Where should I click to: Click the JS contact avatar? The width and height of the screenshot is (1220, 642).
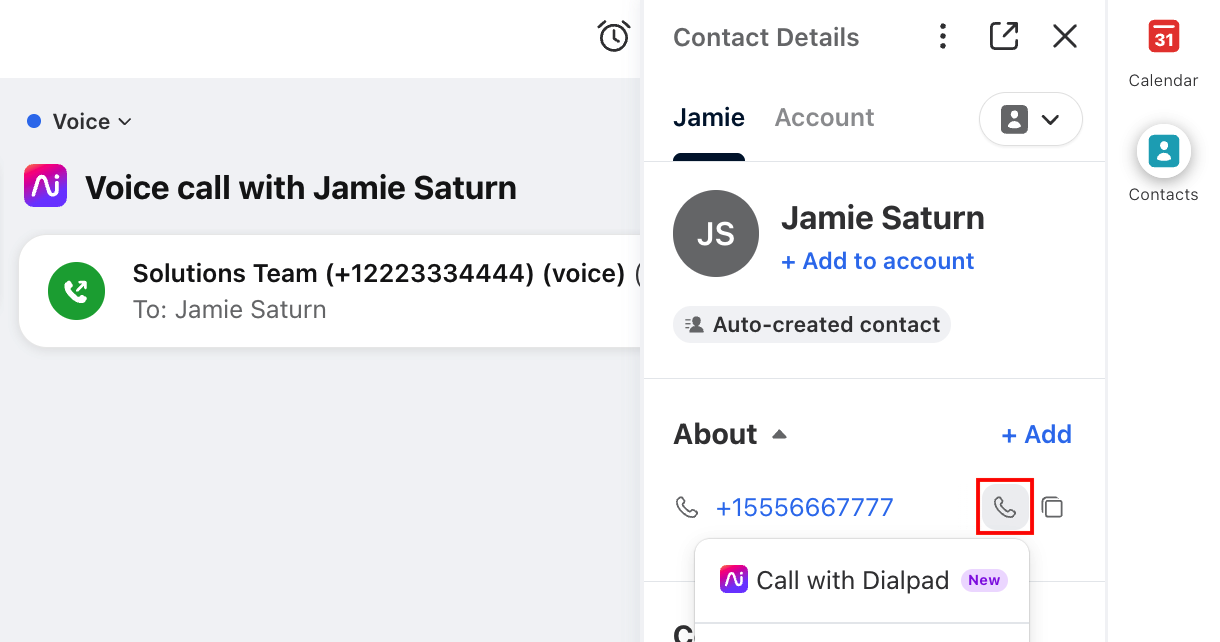point(716,234)
